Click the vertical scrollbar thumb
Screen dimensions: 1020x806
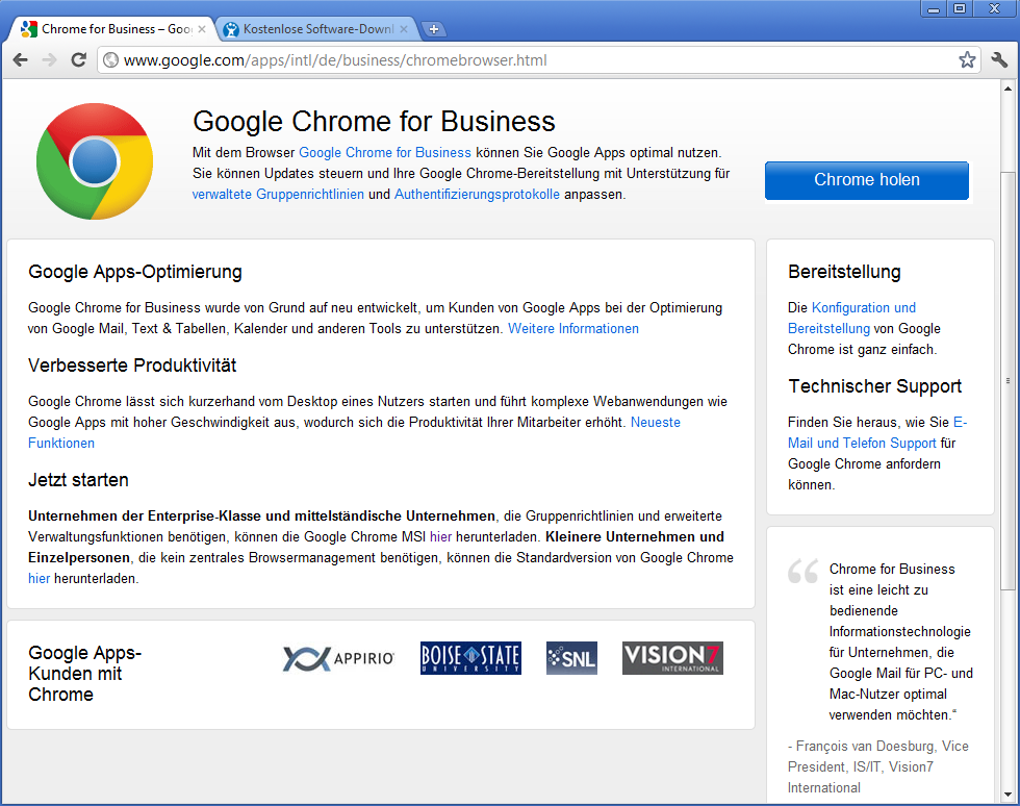point(1008,382)
